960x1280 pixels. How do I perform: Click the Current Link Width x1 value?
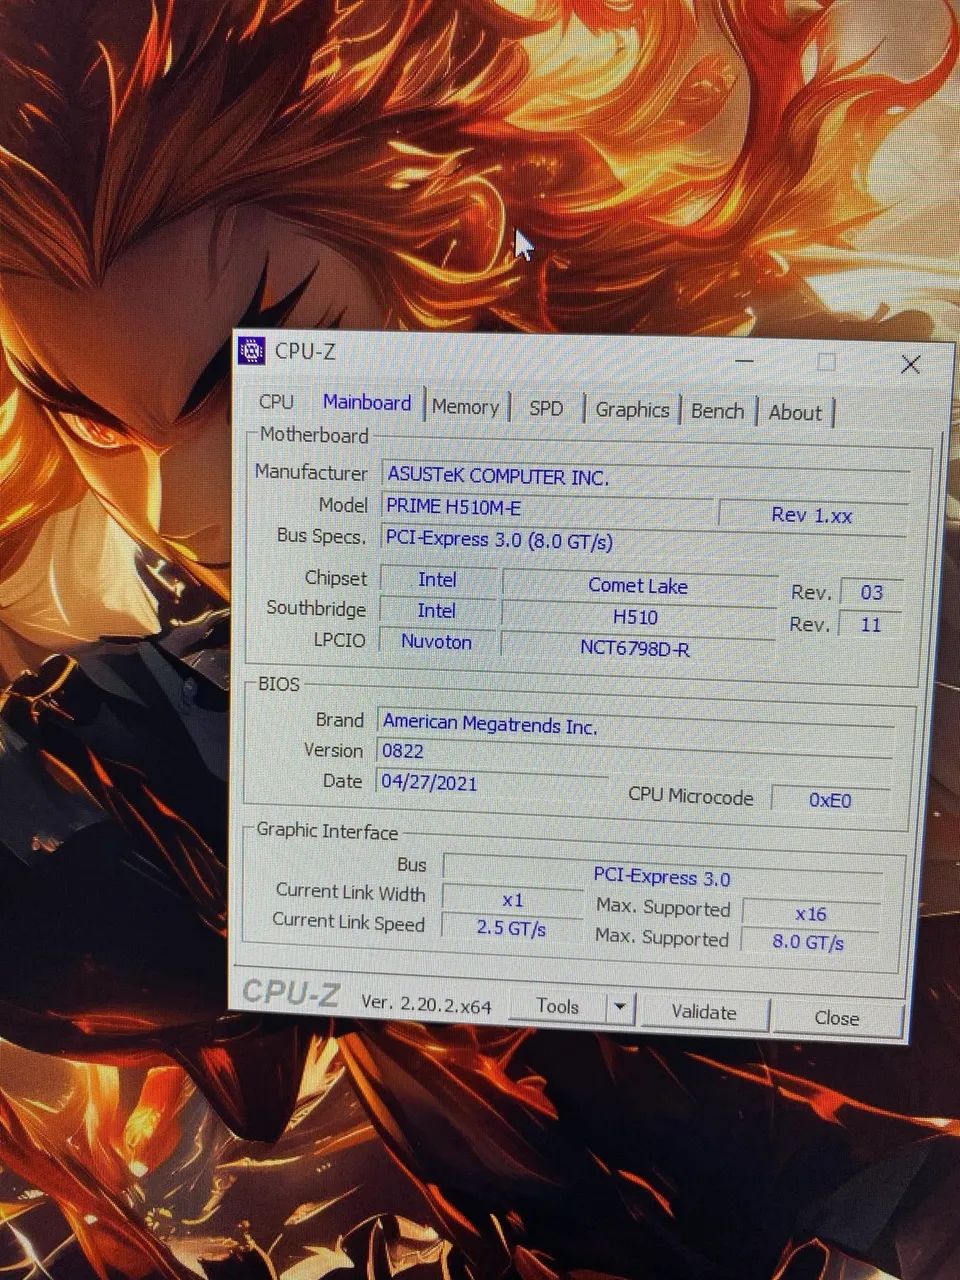click(512, 900)
